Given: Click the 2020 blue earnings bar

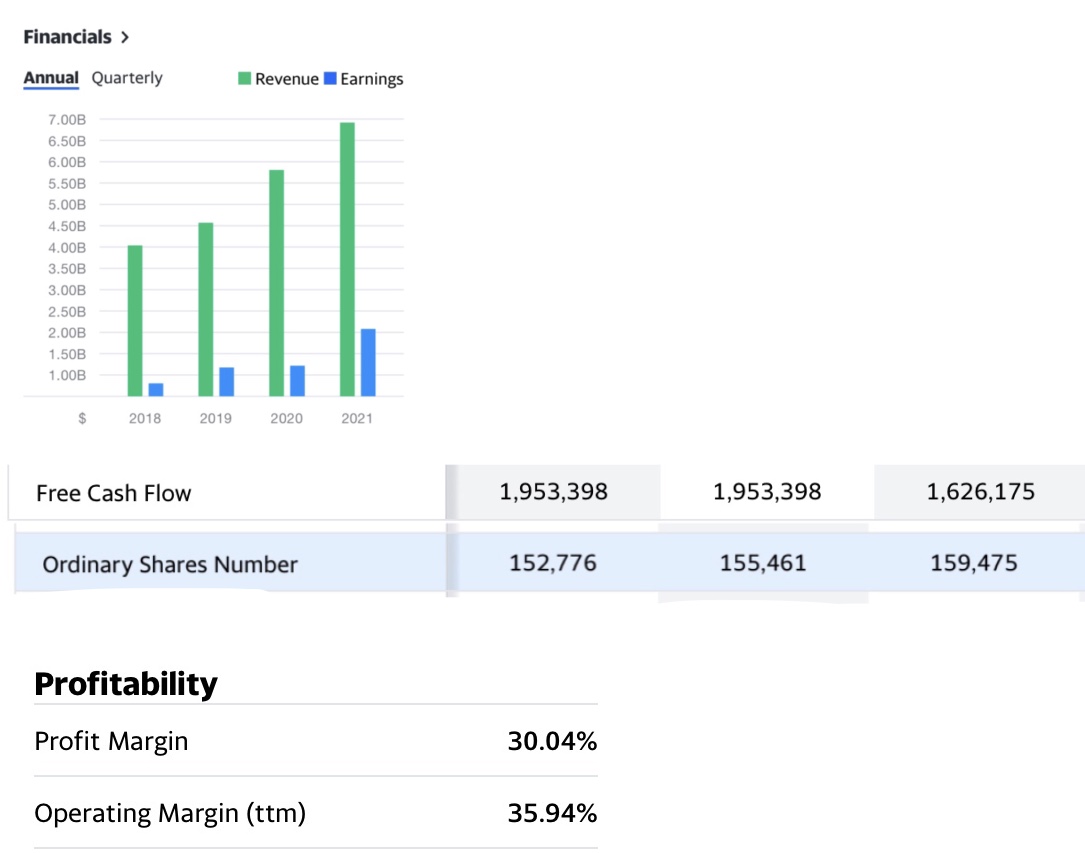Looking at the screenshot, I should pos(297,380).
